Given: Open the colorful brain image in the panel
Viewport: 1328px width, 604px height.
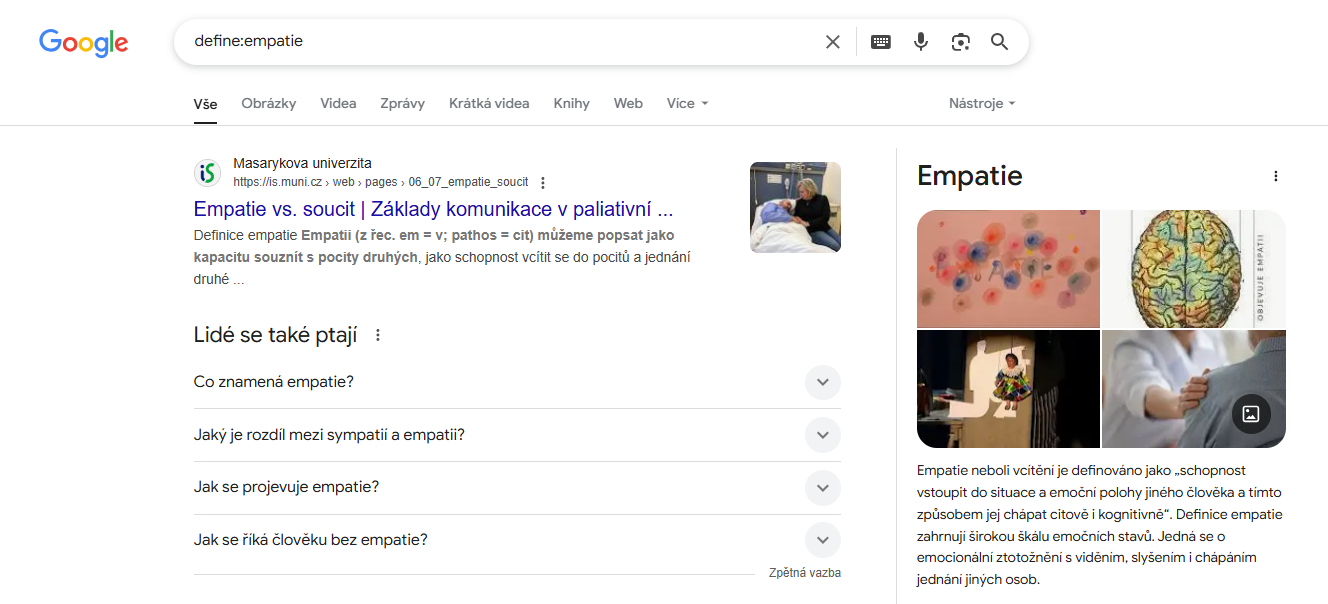Looking at the screenshot, I should pyautogui.click(x=1193, y=269).
